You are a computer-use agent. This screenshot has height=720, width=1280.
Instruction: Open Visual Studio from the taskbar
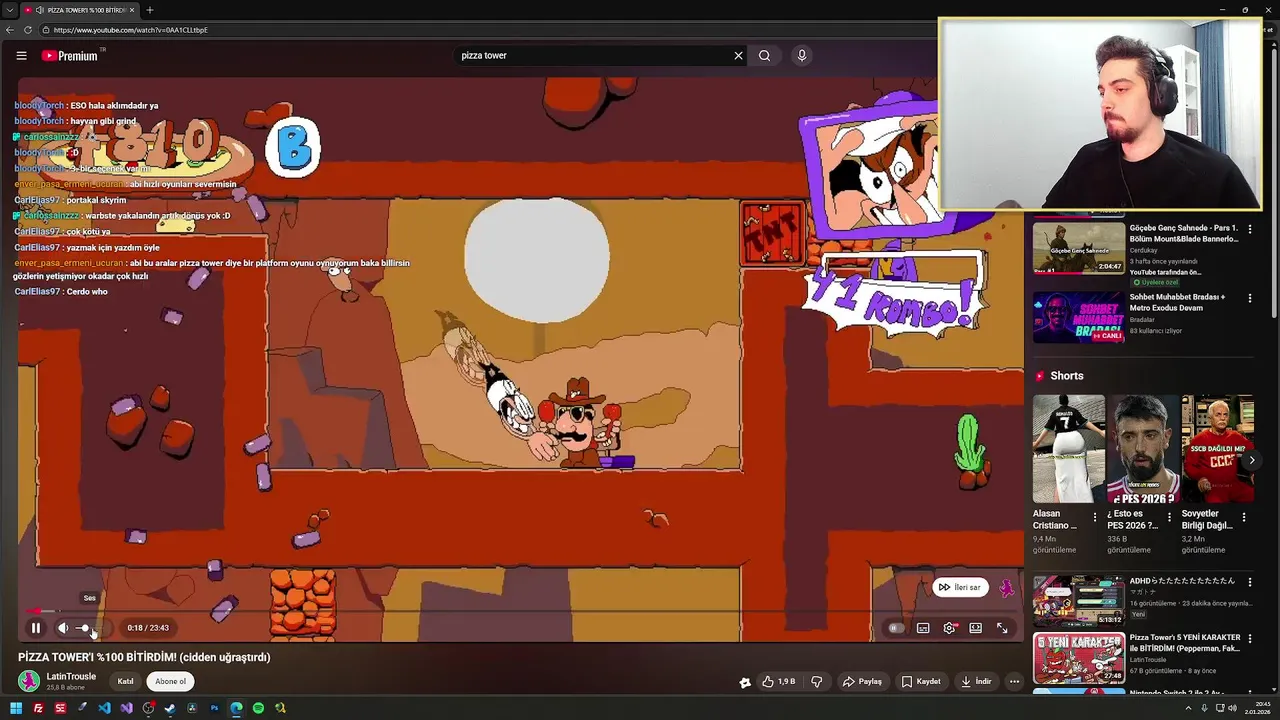pos(126,708)
